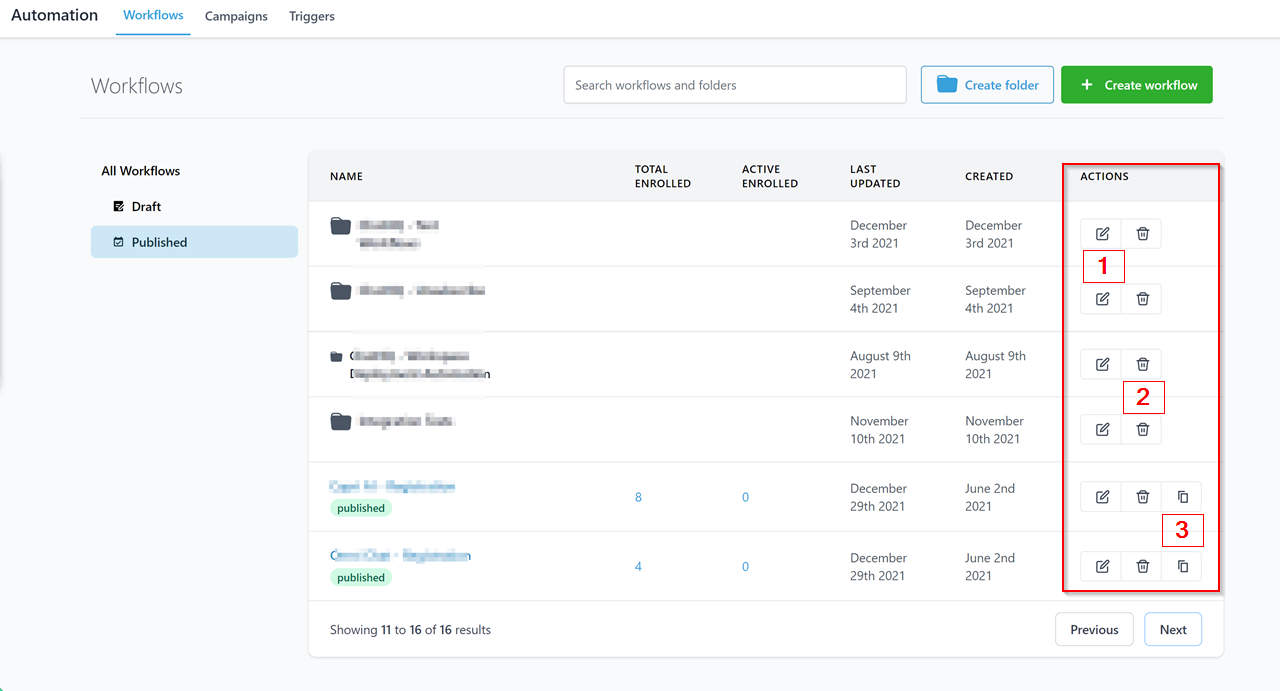Go to Previous page of results
1280x691 pixels.
[1093, 630]
